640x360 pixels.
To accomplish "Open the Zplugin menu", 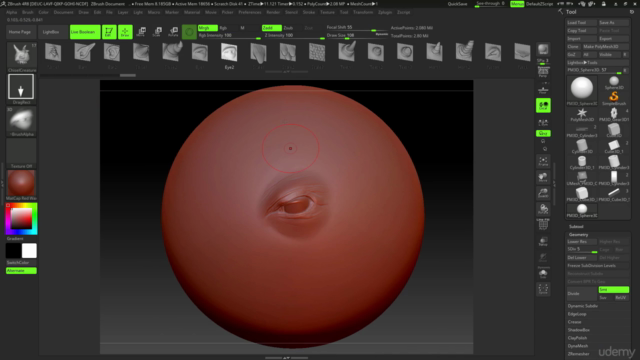I will click(385, 12).
